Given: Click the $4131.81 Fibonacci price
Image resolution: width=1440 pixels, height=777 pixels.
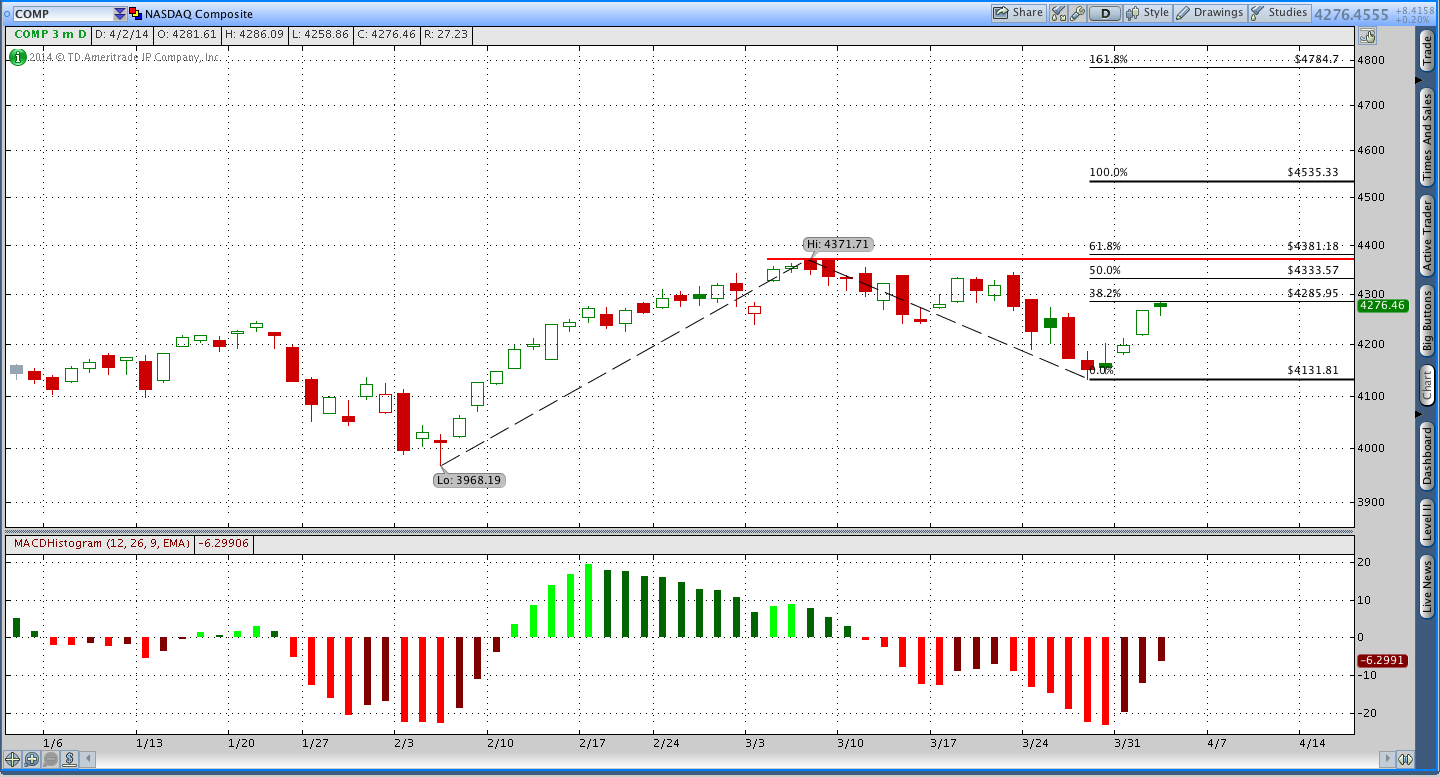Looking at the screenshot, I should point(1312,370).
